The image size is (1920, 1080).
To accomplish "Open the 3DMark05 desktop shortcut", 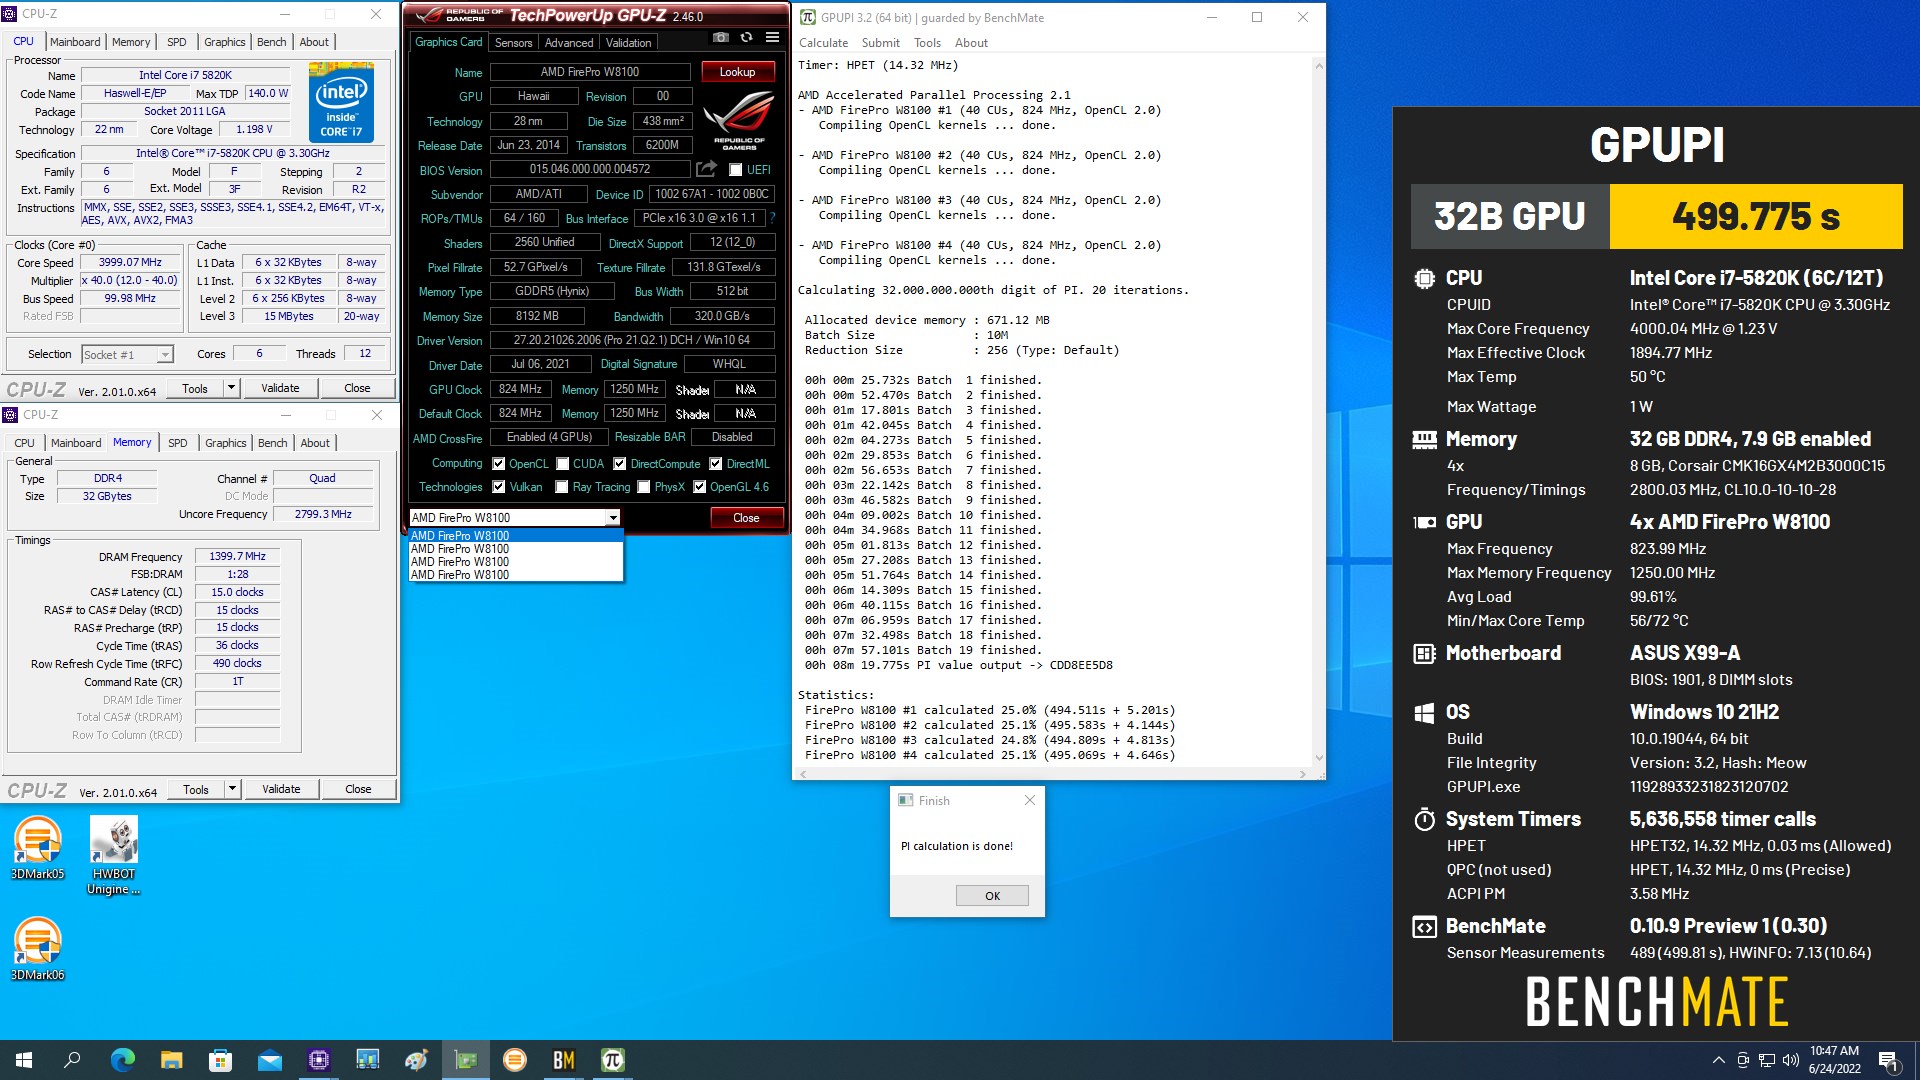I will [x=38, y=848].
